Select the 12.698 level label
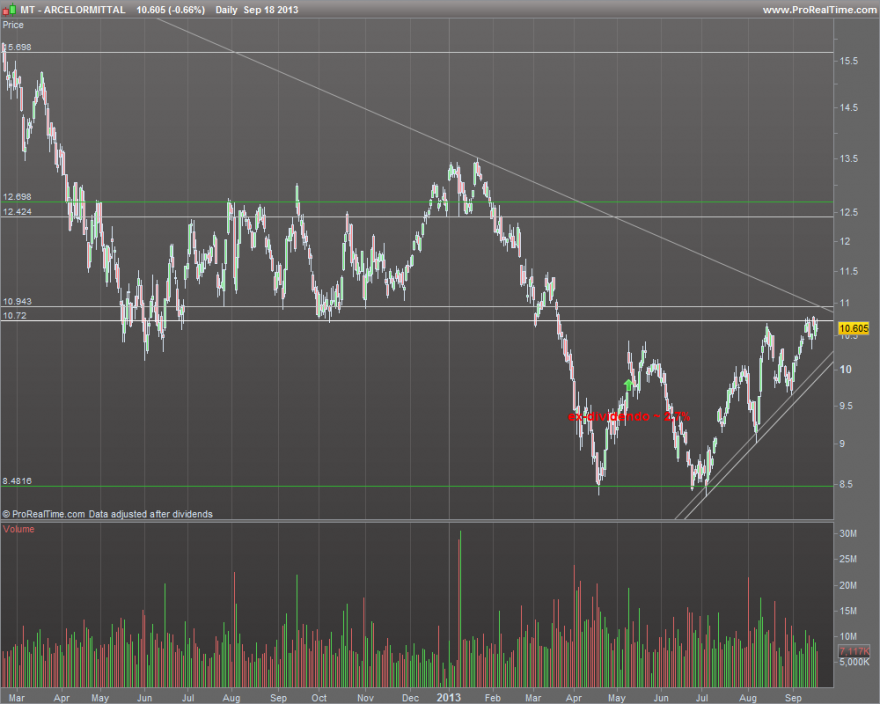 pos(17,196)
